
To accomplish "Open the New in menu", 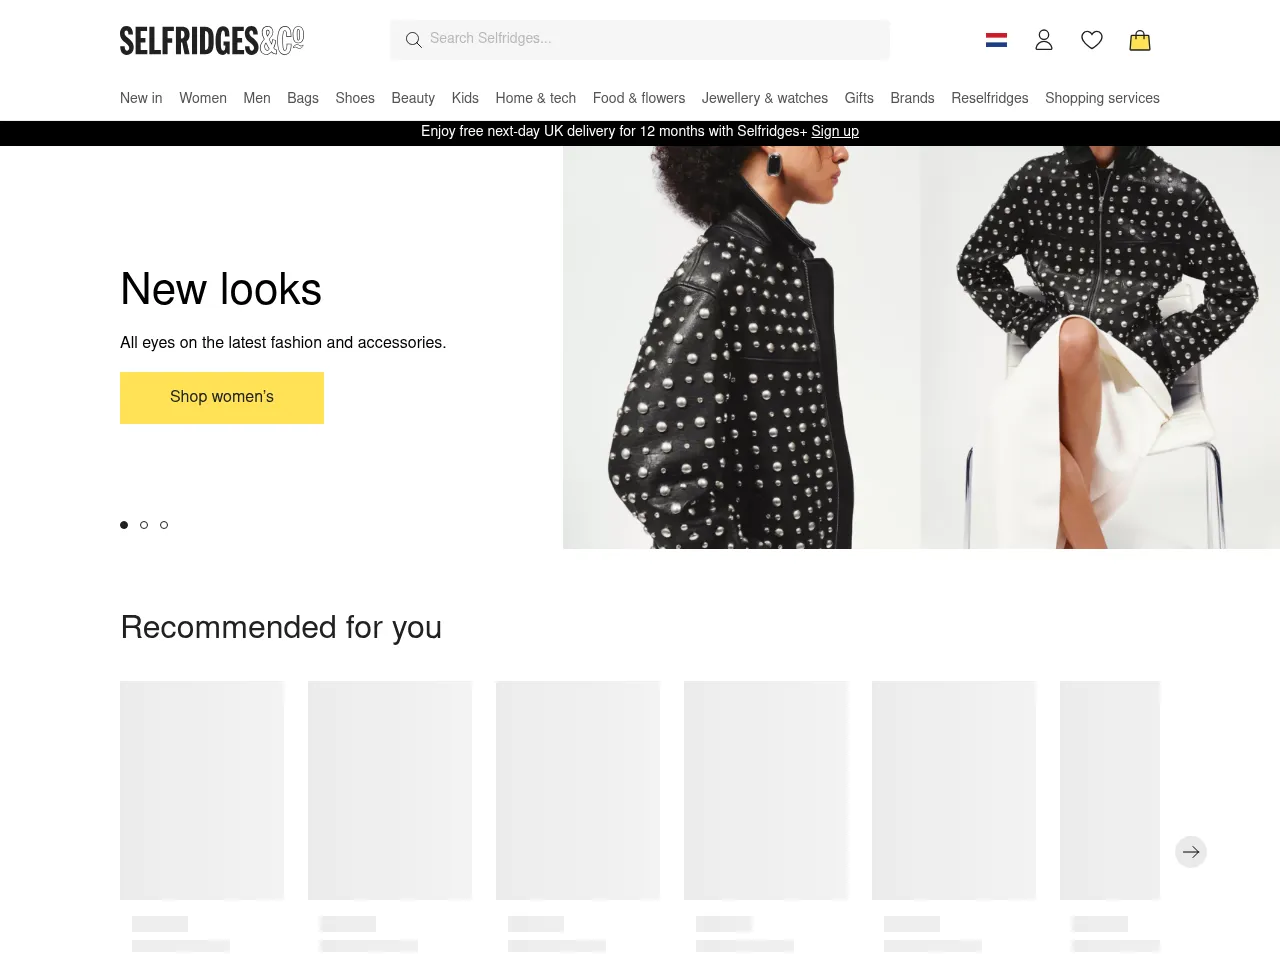I will (141, 98).
